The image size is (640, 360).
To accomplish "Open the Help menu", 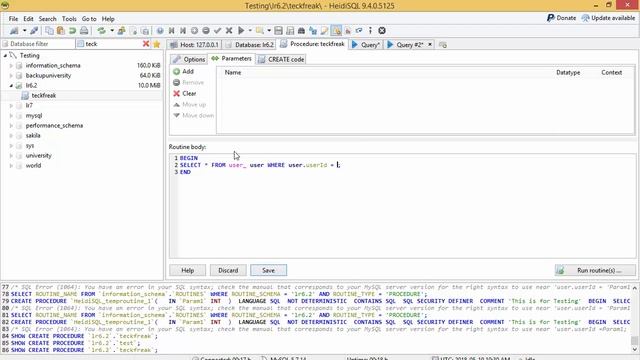I will [x=108, y=19].
